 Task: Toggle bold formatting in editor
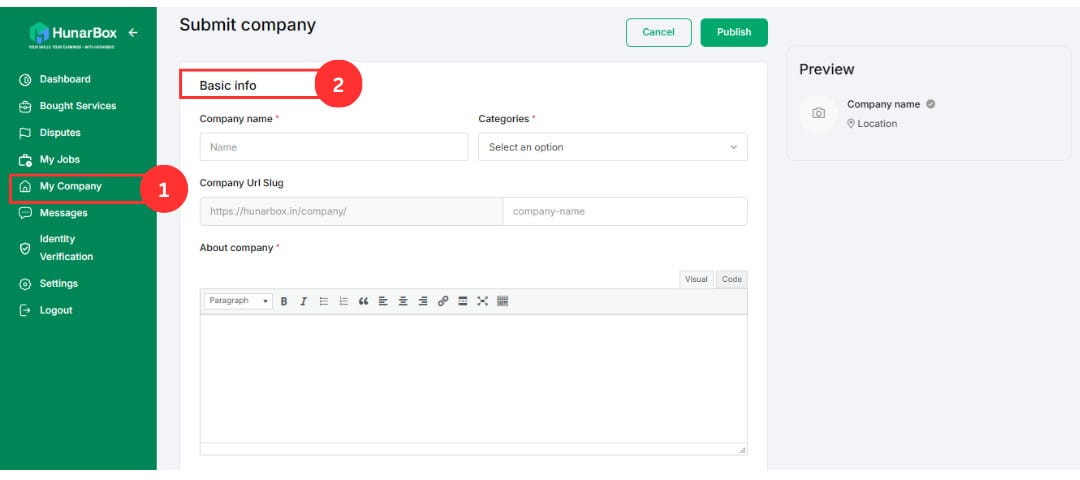pos(284,301)
